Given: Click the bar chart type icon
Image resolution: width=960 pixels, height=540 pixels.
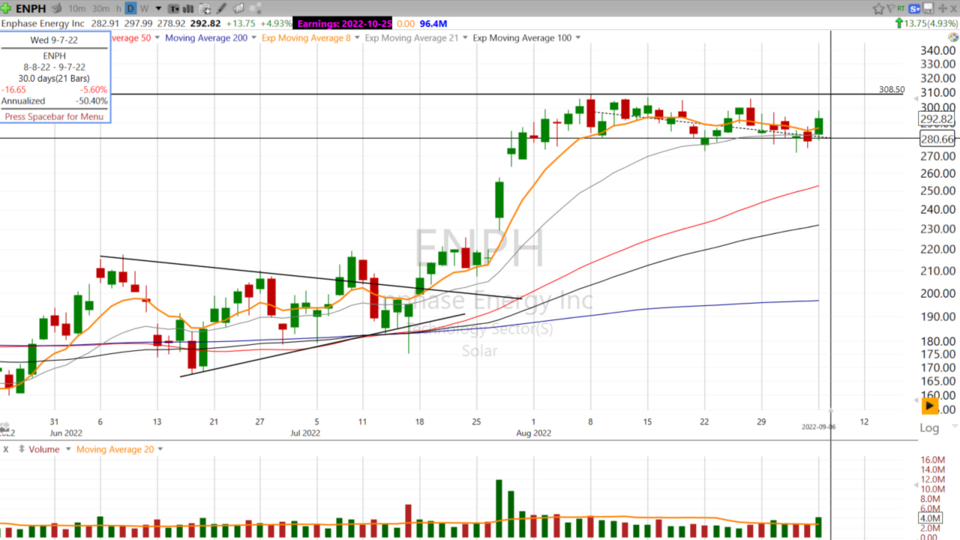Looking at the screenshot, I should pos(189,9).
